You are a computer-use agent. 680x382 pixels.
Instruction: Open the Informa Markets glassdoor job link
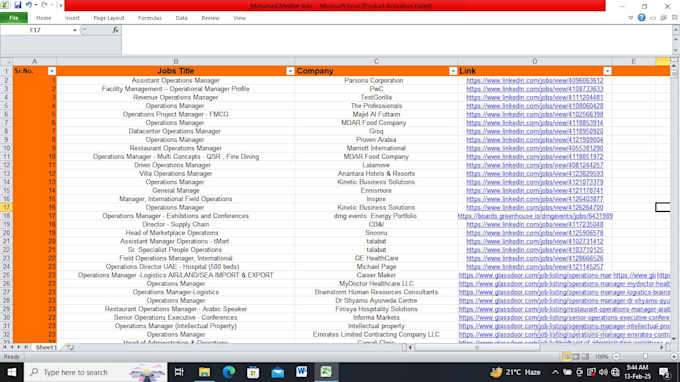(564, 317)
